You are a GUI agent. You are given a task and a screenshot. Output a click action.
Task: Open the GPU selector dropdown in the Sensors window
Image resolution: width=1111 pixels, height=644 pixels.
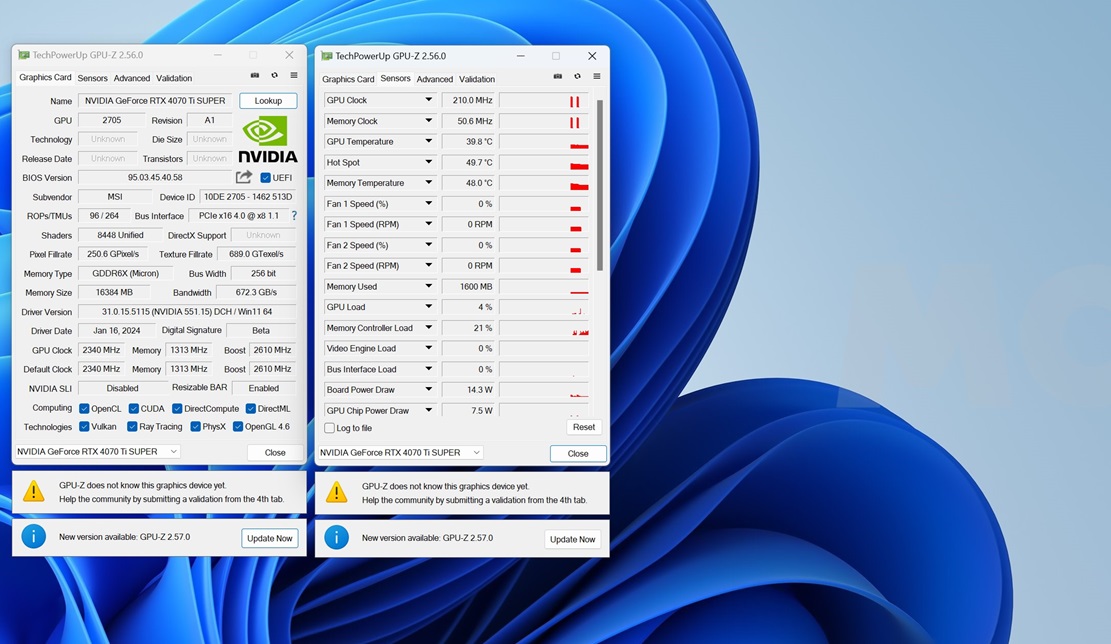pos(400,453)
